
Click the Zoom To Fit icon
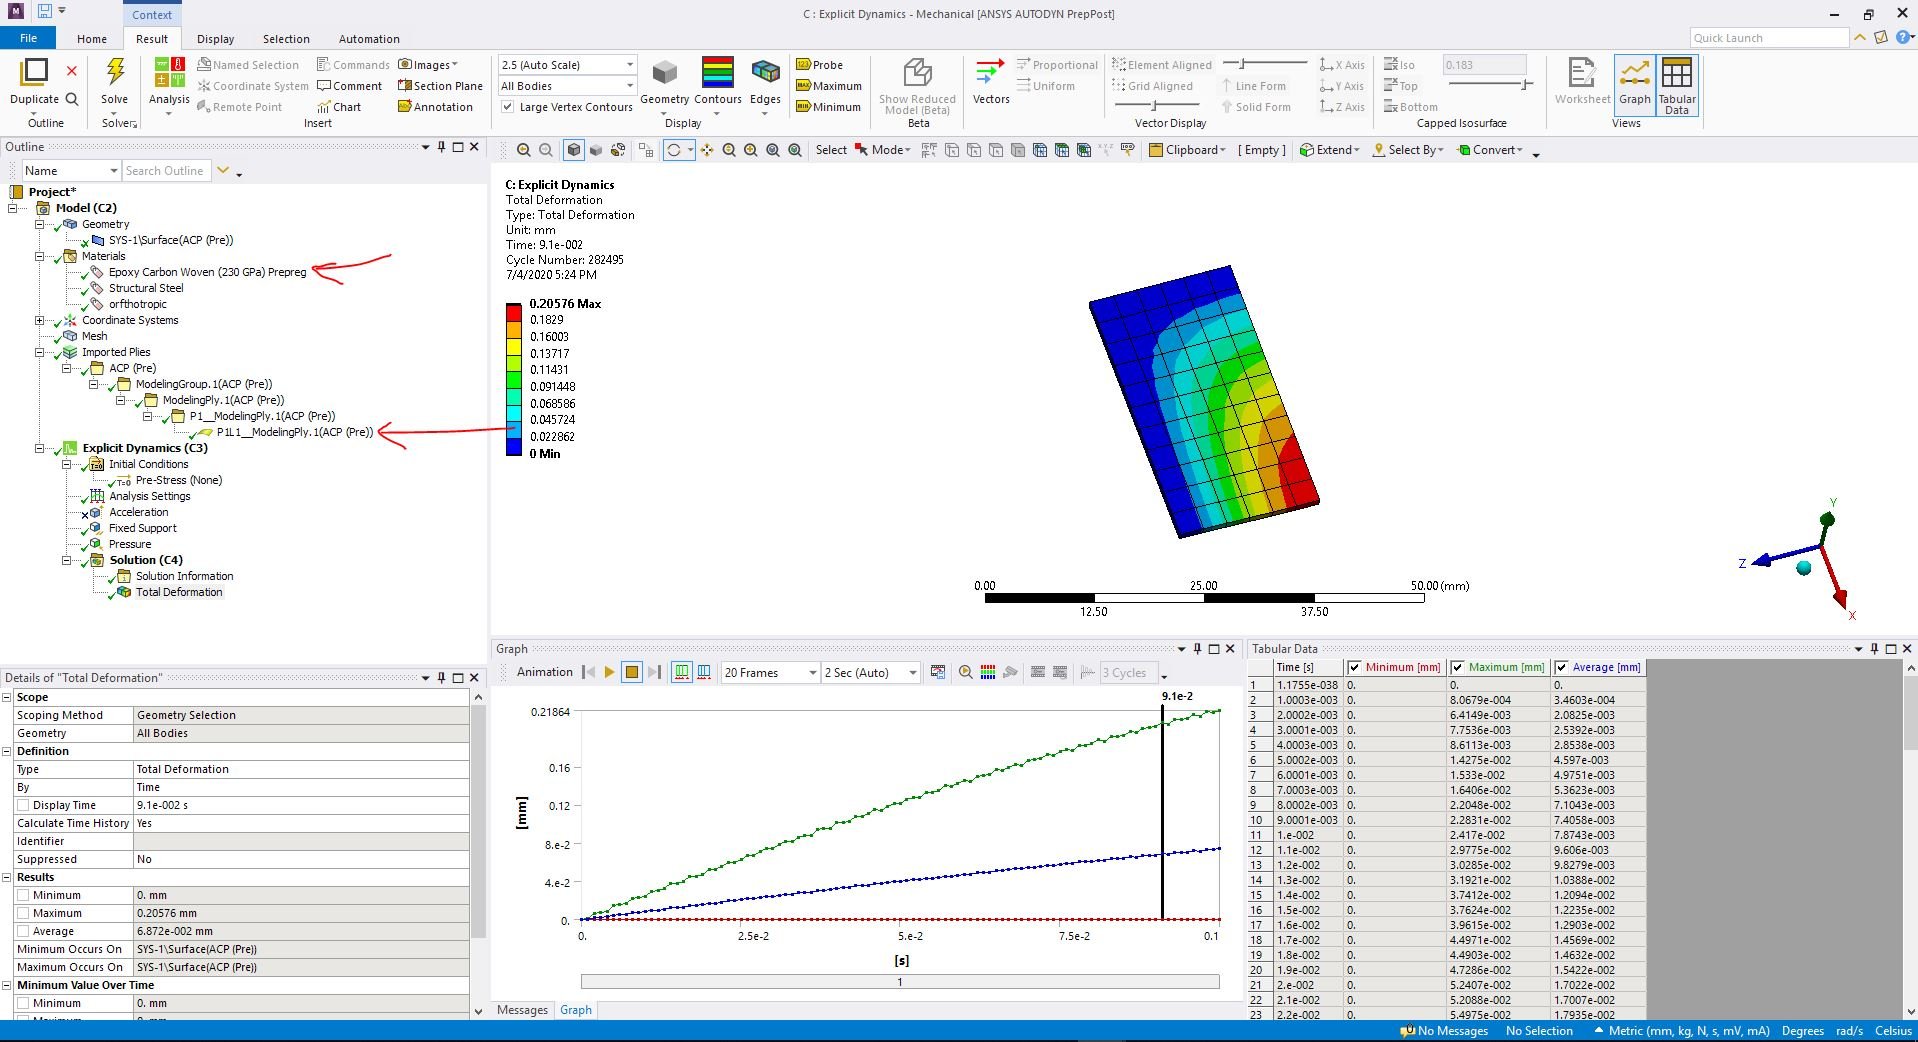tap(773, 150)
